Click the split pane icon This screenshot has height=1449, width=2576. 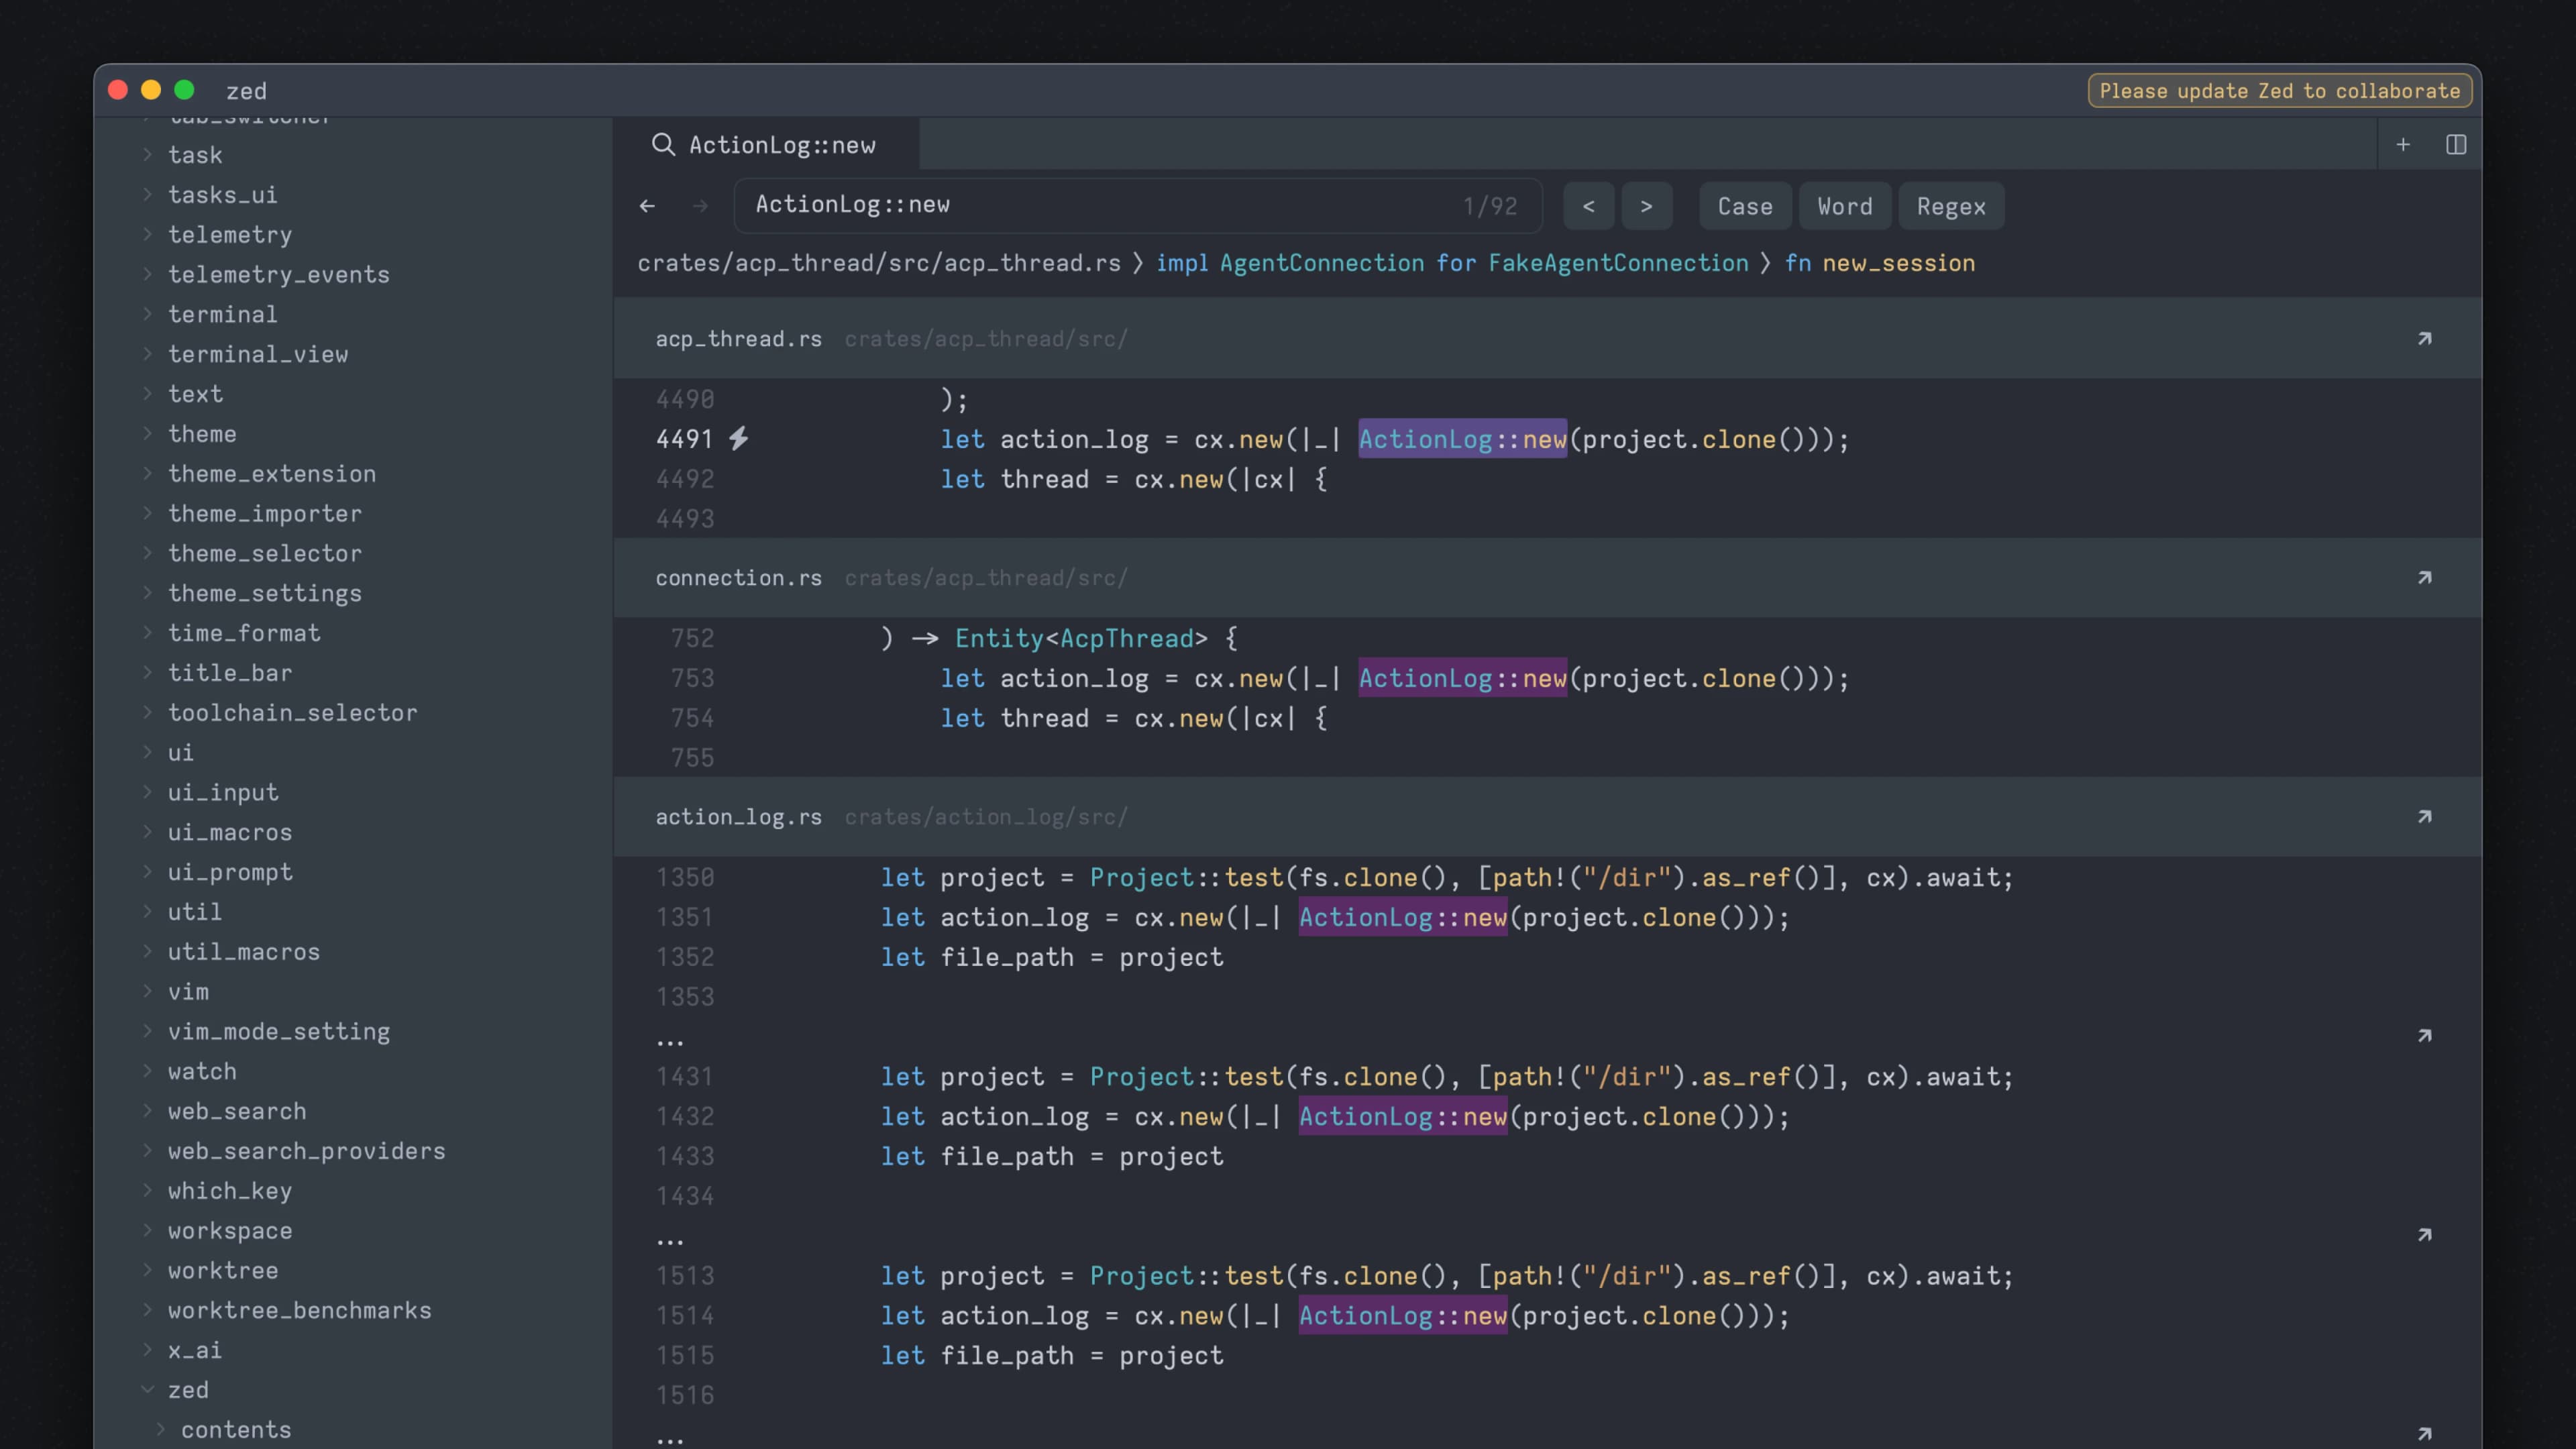[x=2456, y=145]
